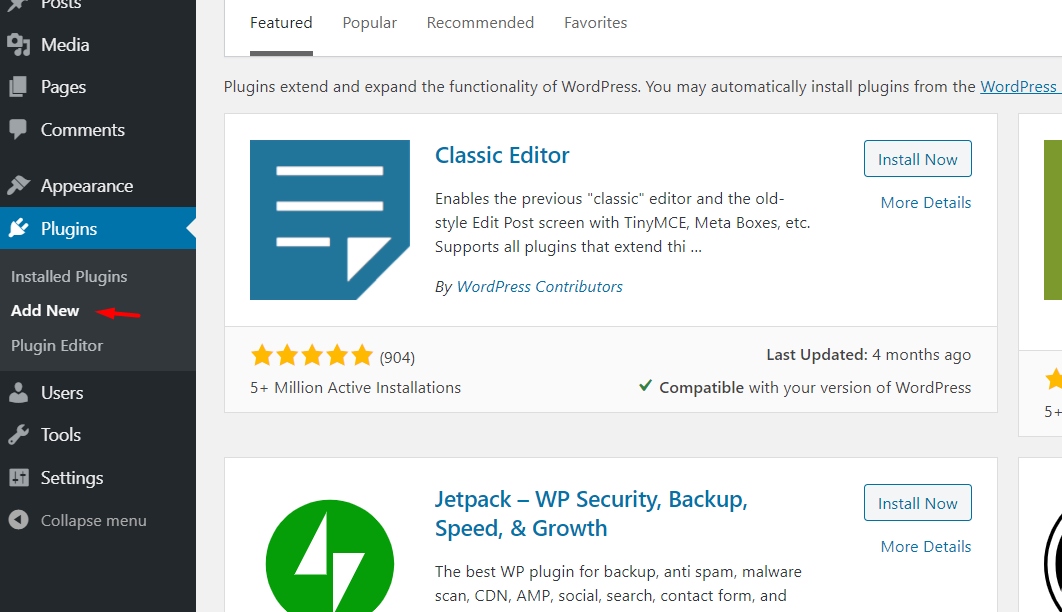Switch to the Popular tab
Image resolution: width=1062 pixels, height=612 pixels.
[369, 22]
